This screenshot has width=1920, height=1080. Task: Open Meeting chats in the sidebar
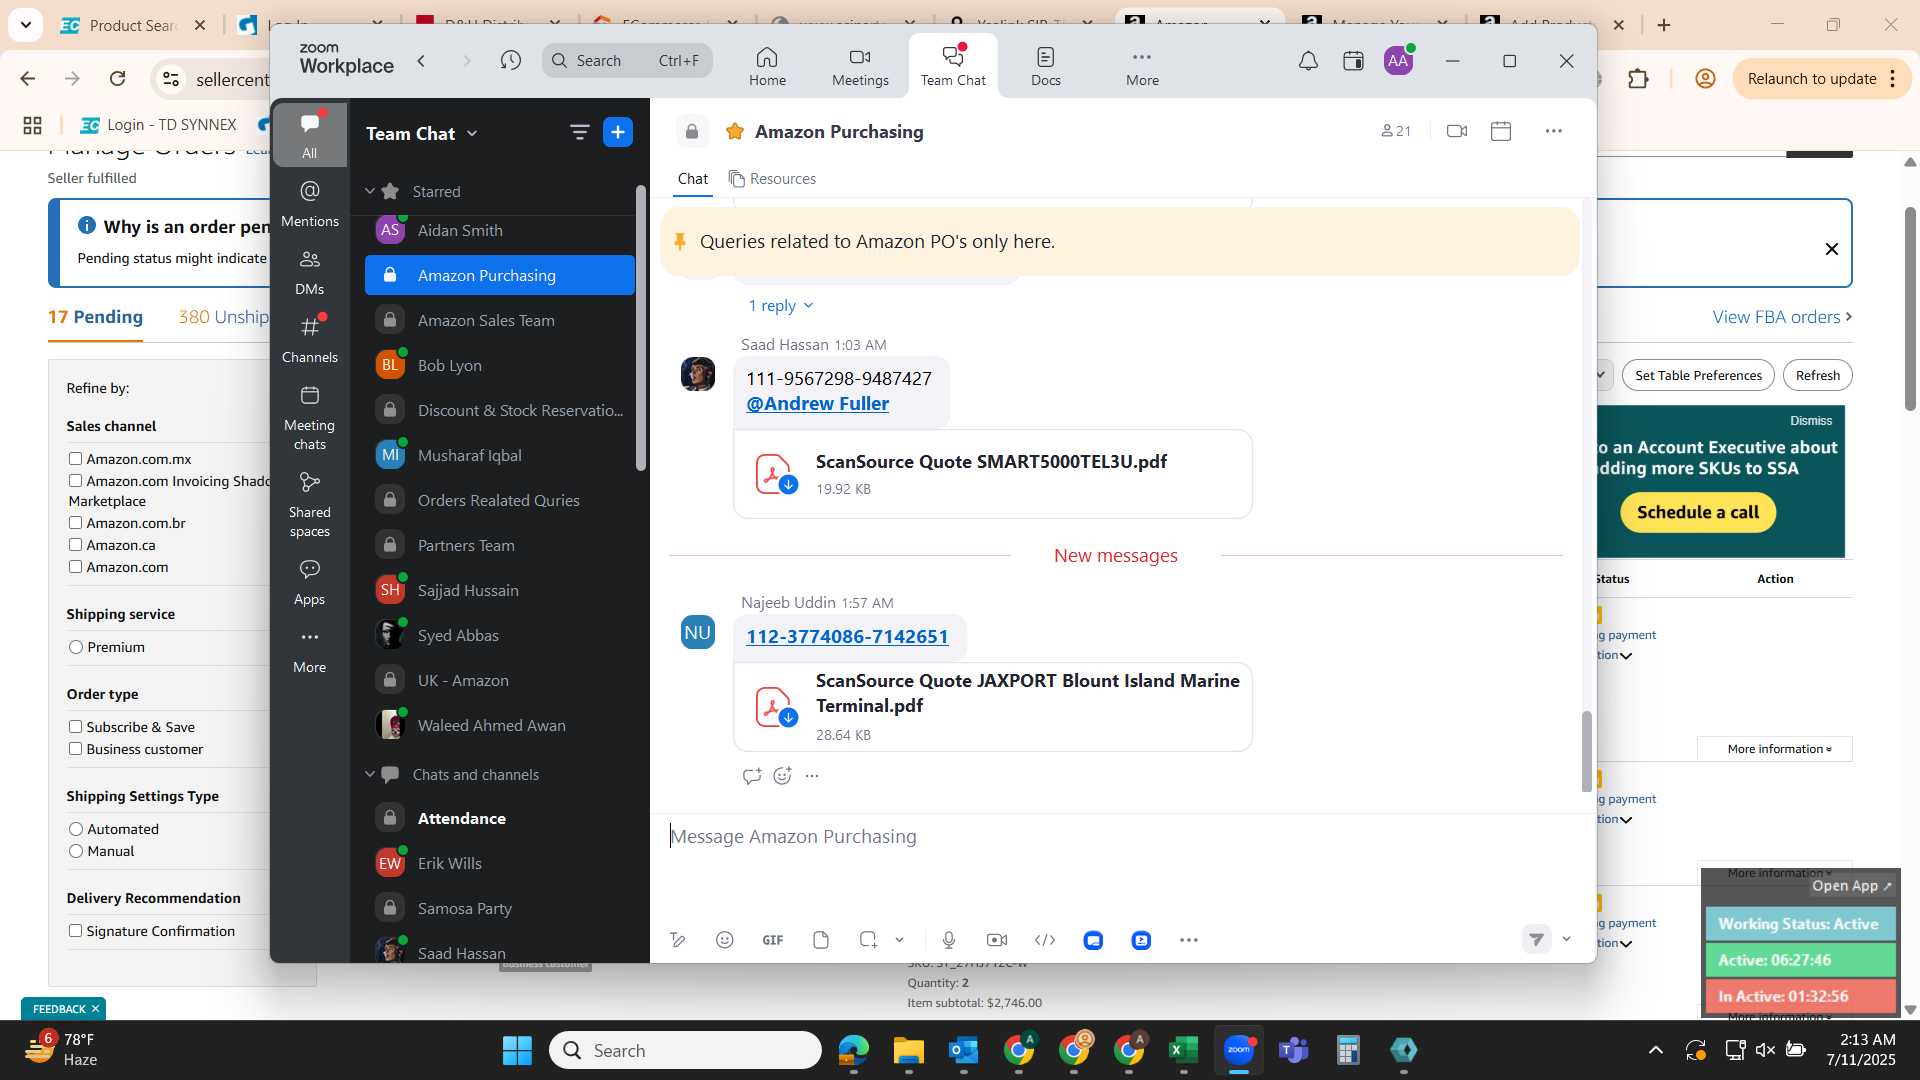click(x=309, y=418)
